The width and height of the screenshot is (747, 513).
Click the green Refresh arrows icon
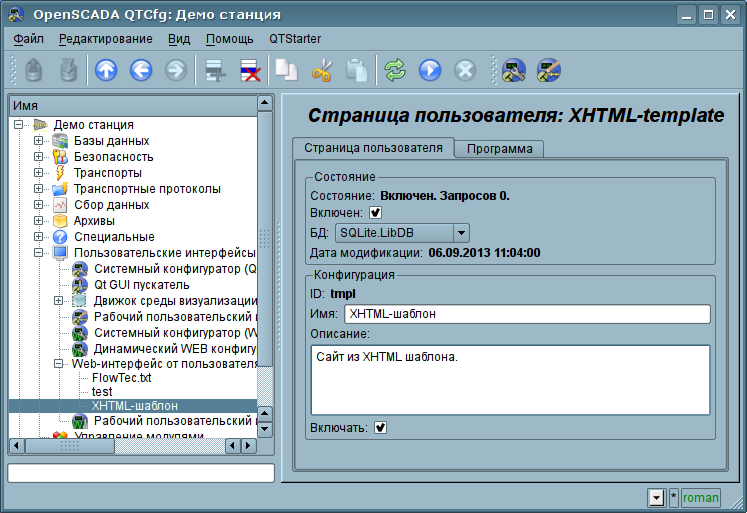pos(395,70)
